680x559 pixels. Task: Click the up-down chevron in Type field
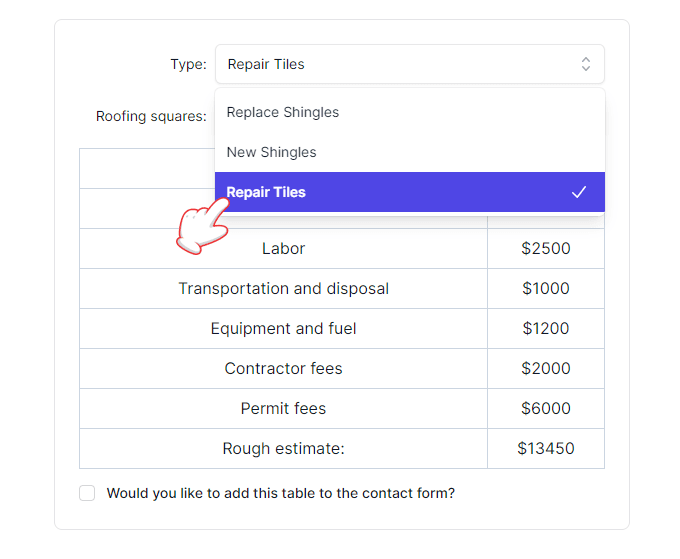click(x=586, y=64)
